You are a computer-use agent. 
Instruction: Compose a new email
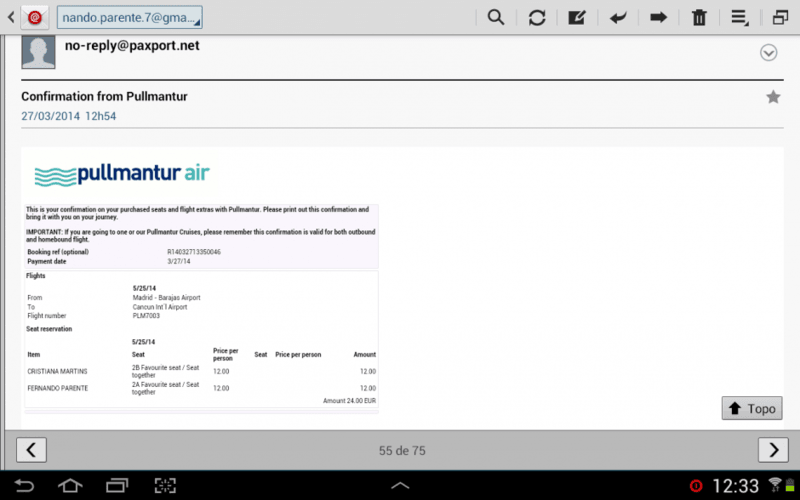click(577, 18)
